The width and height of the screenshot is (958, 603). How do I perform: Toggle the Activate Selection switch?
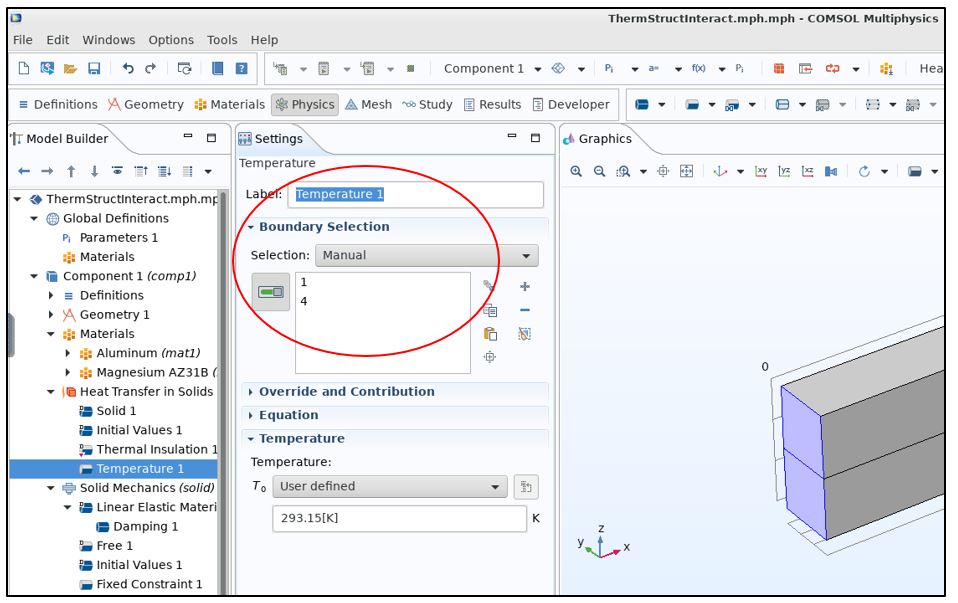tap(271, 292)
